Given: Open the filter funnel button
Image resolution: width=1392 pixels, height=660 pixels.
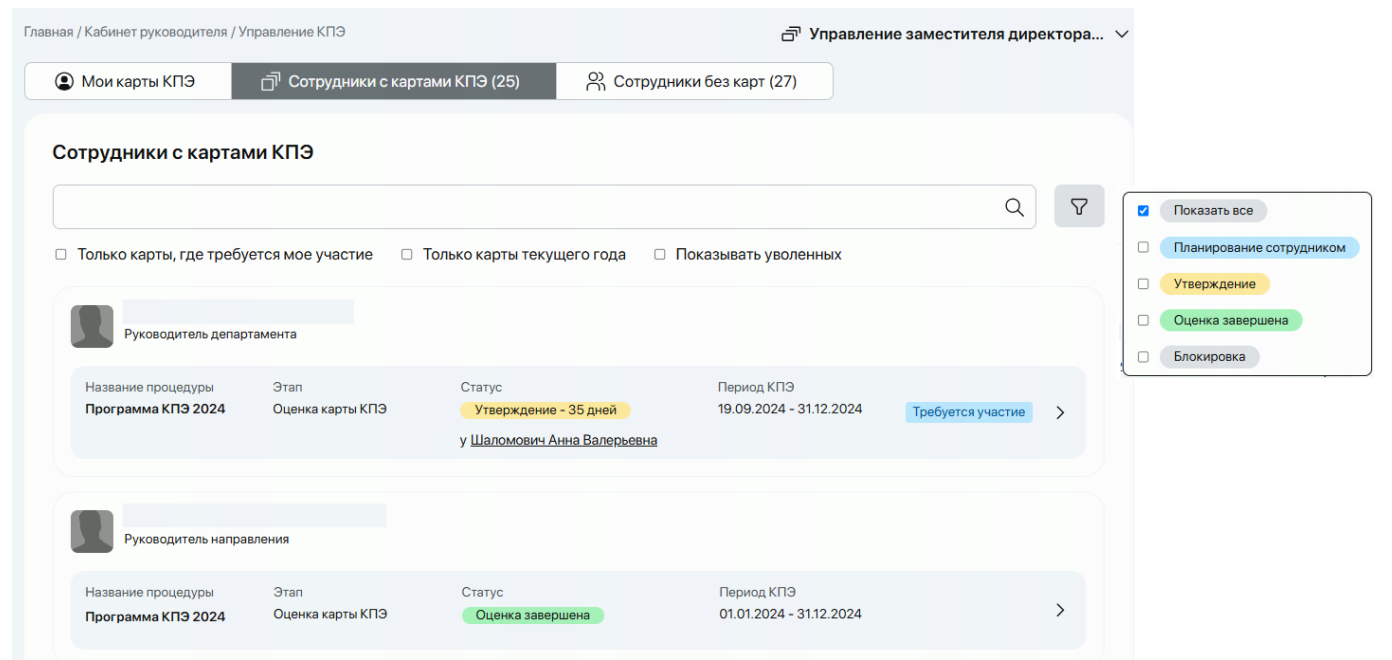Looking at the screenshot, I should [1079, 207].
